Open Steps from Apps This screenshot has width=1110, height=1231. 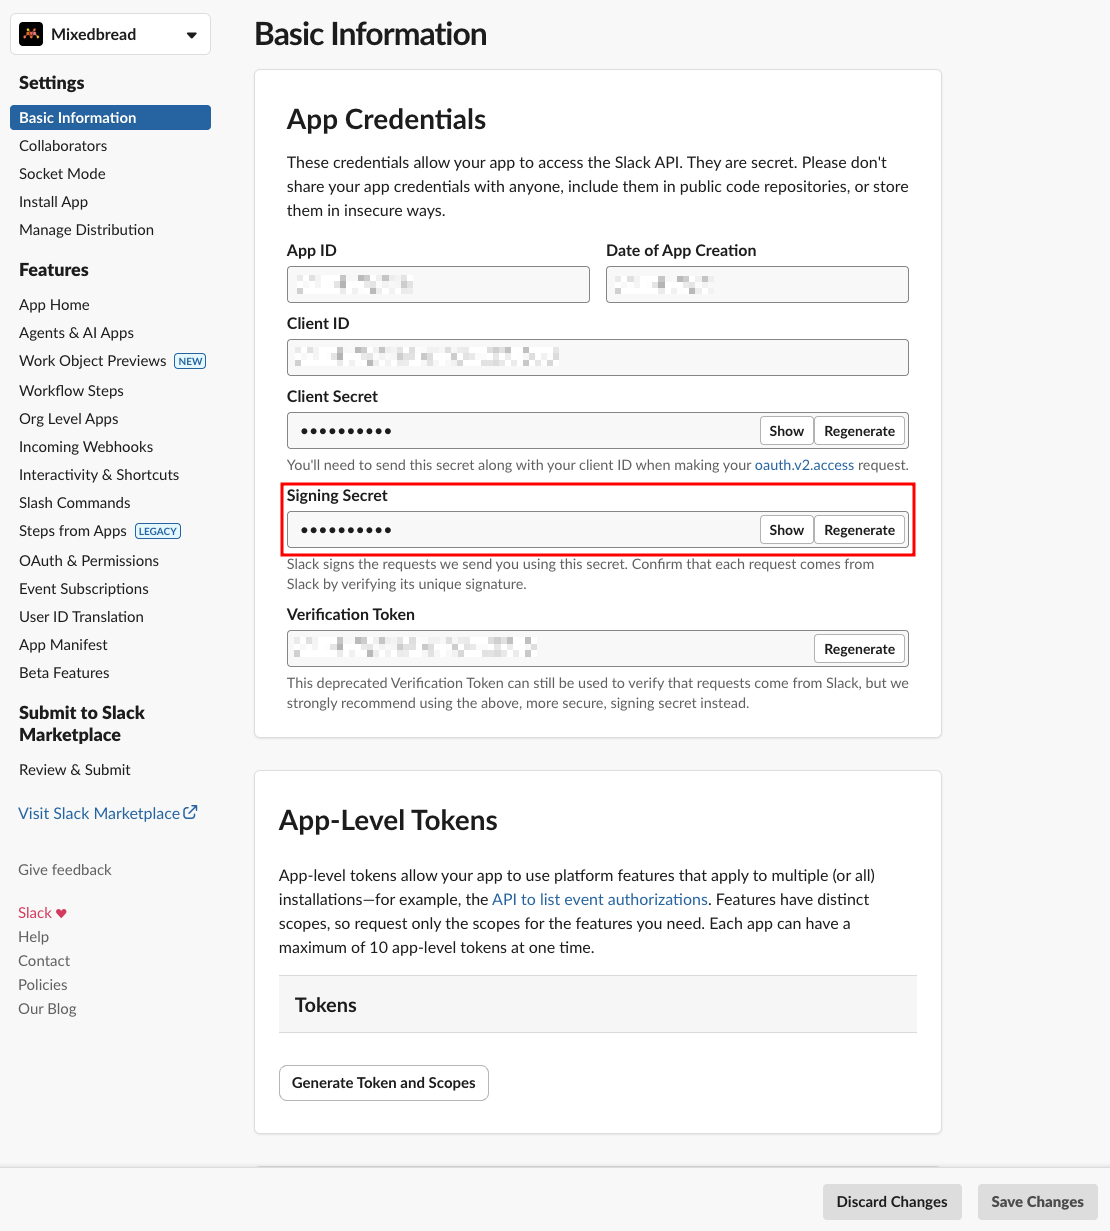pos(72,531)
